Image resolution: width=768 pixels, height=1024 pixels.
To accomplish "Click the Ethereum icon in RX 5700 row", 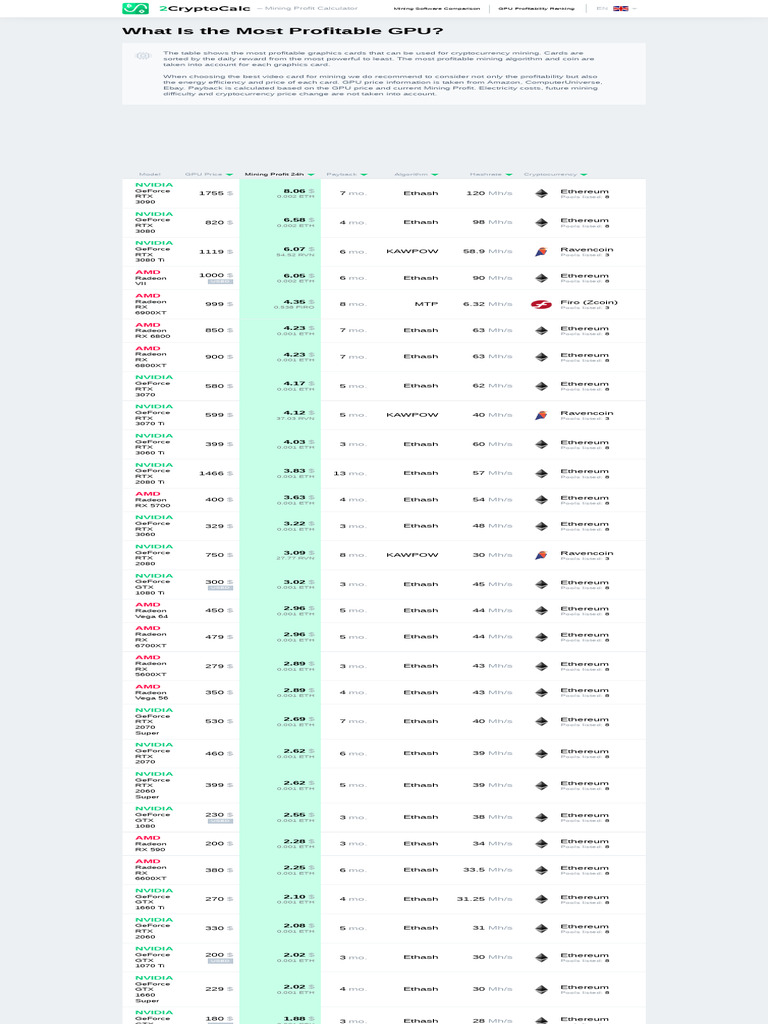I will [x=541, y=500].
